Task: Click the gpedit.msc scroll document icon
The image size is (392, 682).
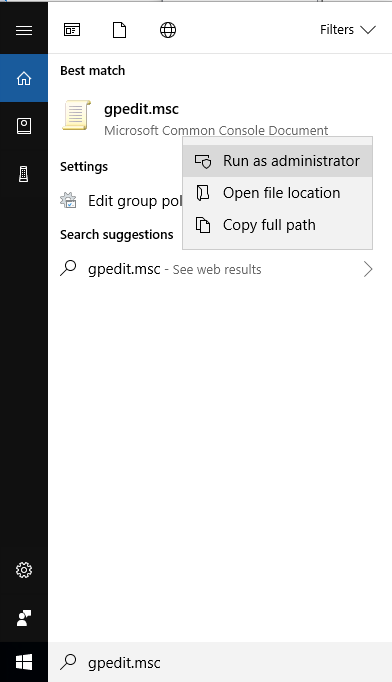Action: pyautogui.click(x=77, y=115)
